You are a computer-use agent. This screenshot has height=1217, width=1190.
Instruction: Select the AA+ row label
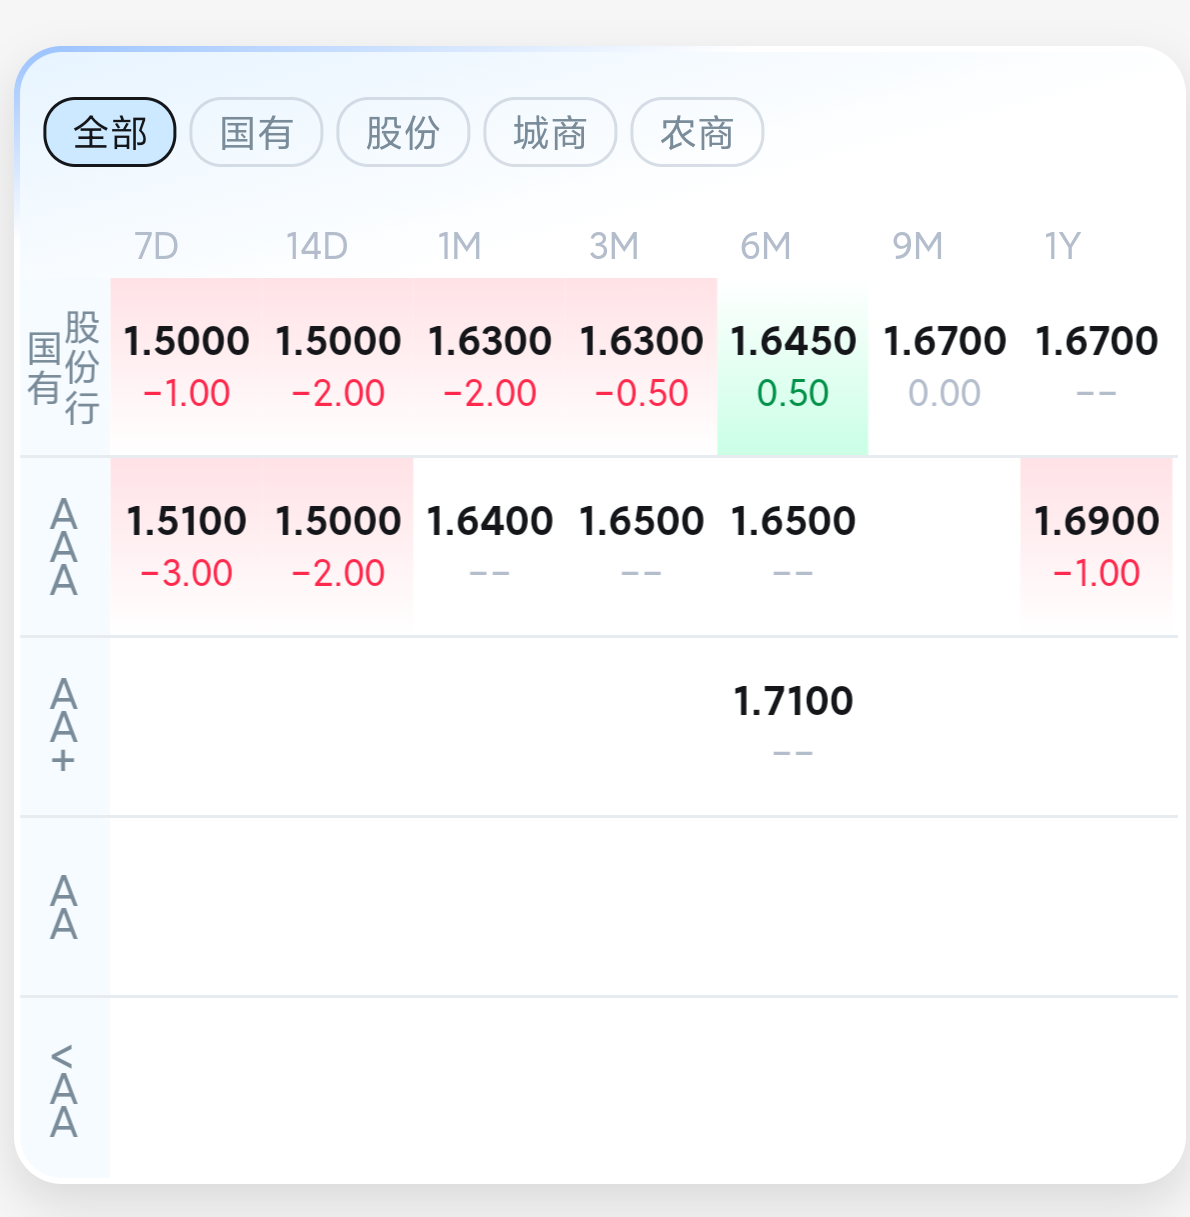(x=64, y=727)
